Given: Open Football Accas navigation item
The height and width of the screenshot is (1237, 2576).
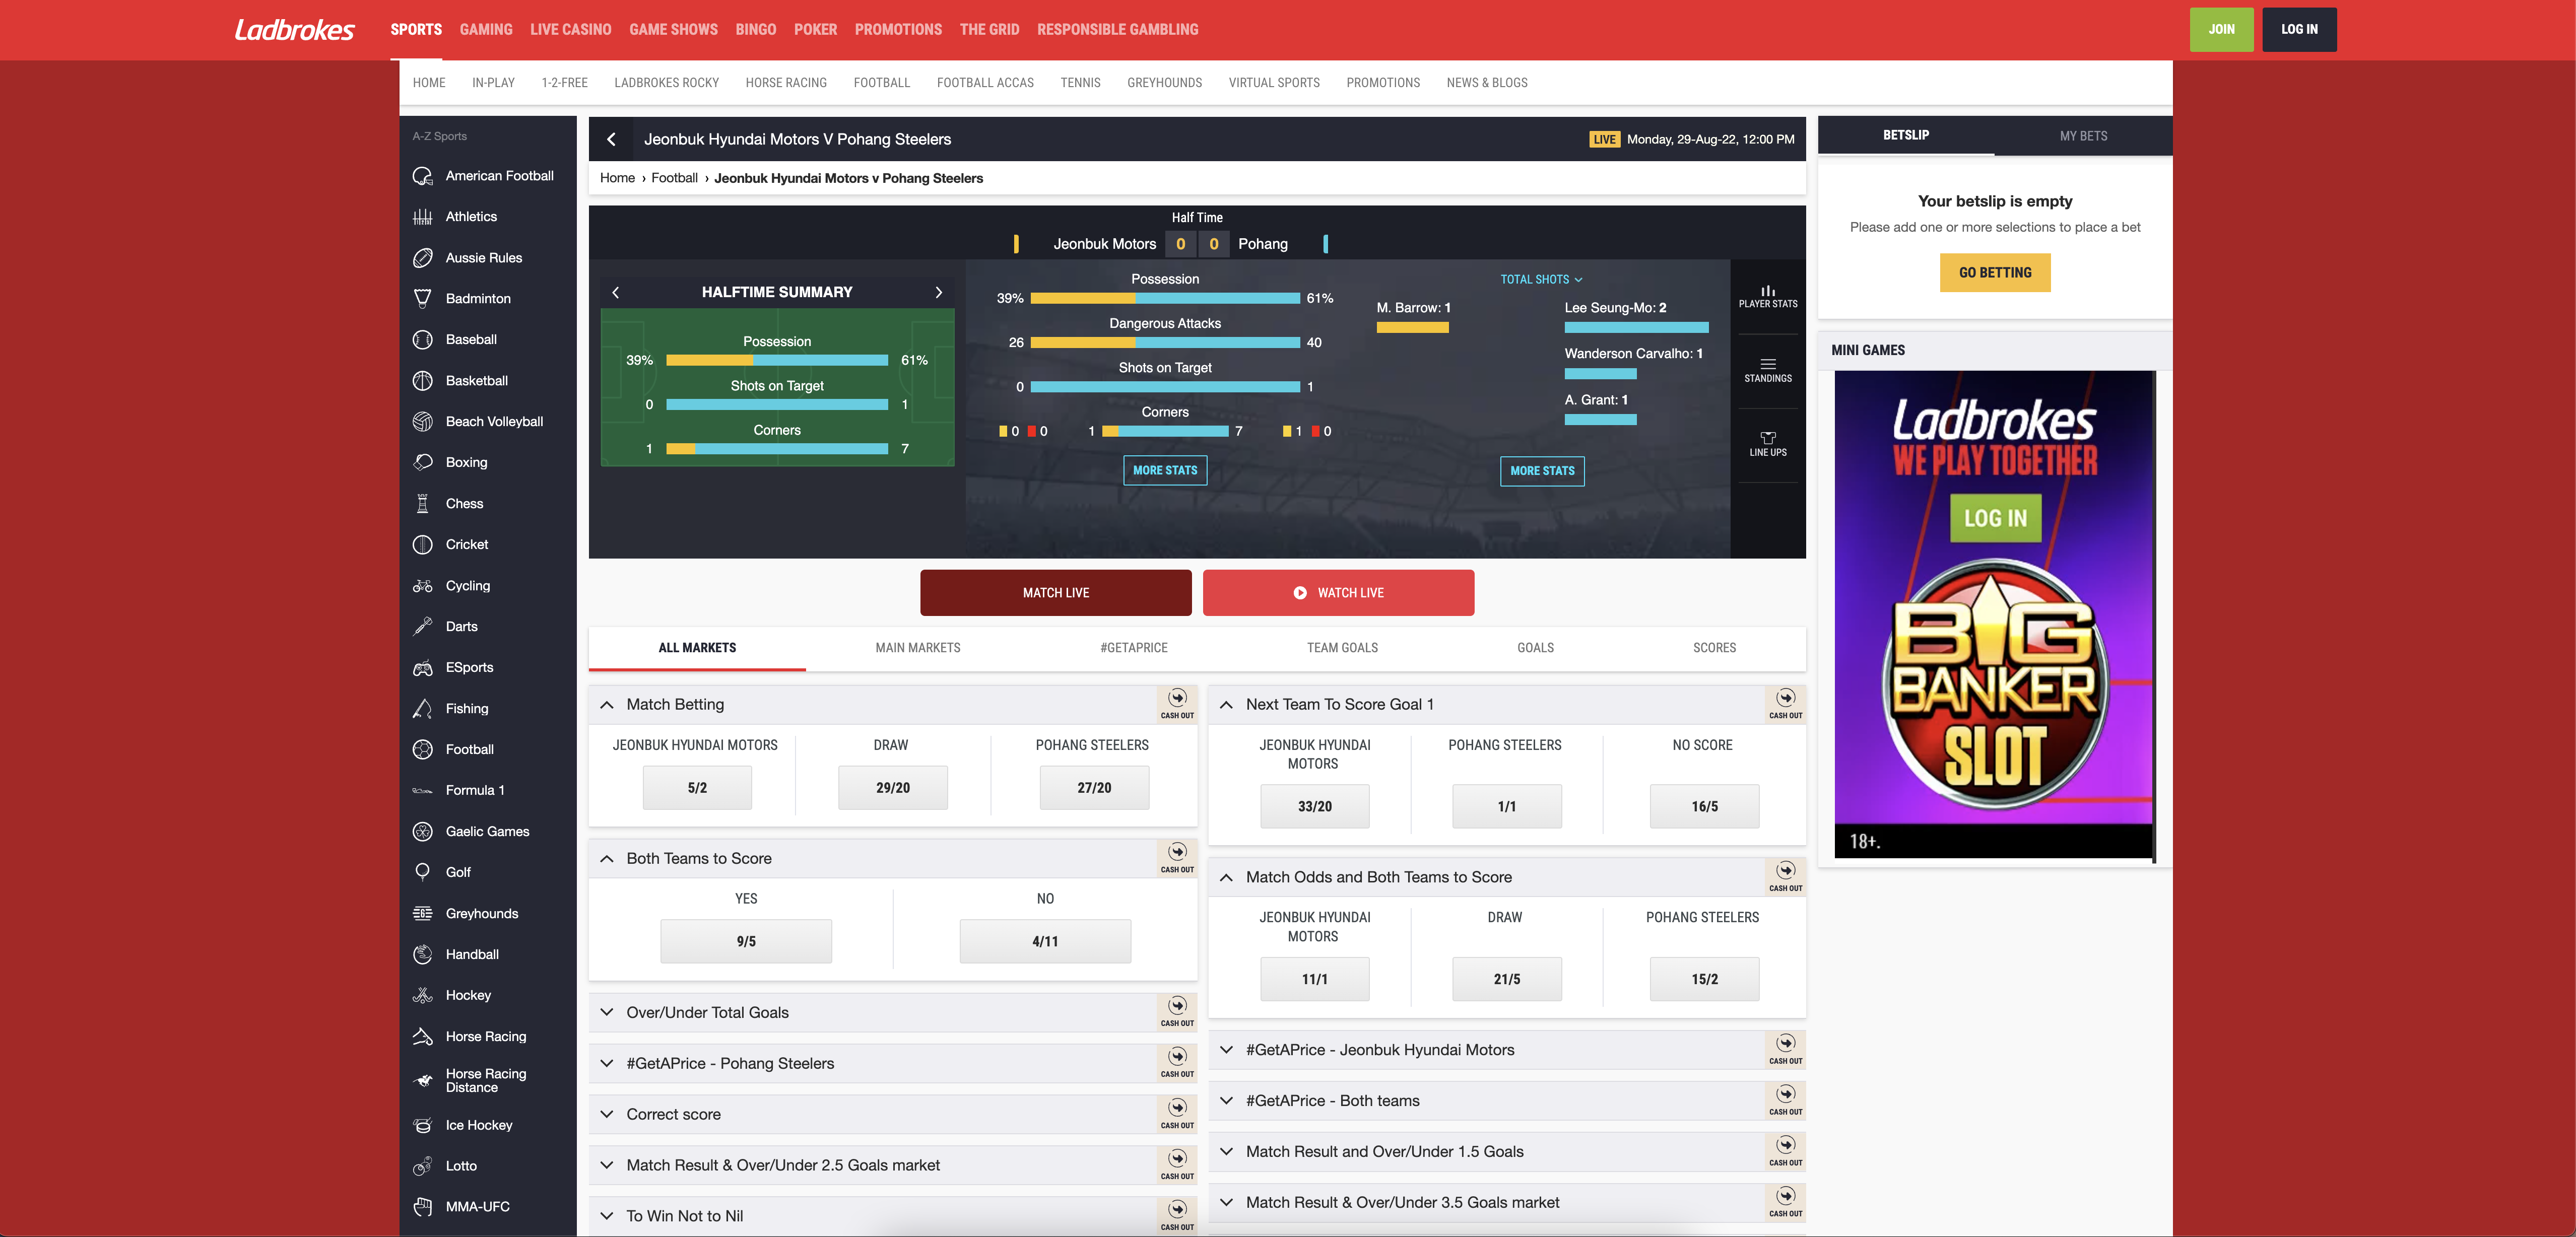Looking at the screenshot, I should tap(985, 83).
